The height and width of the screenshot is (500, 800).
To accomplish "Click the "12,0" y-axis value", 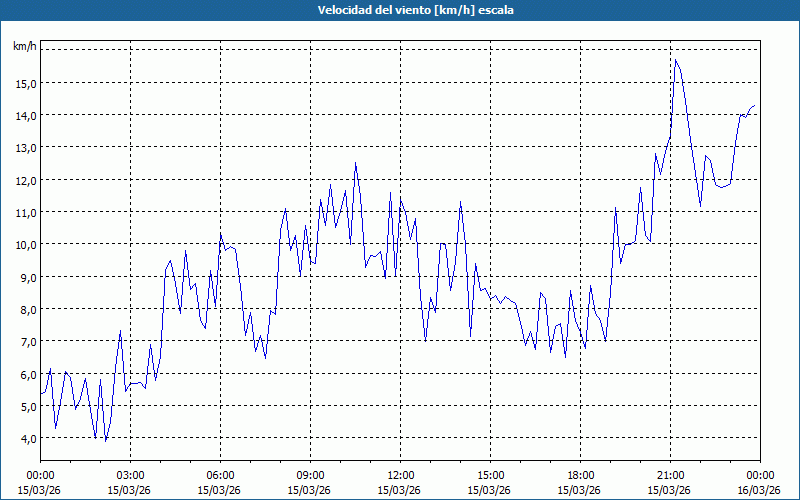I will [x=26, y=181].
